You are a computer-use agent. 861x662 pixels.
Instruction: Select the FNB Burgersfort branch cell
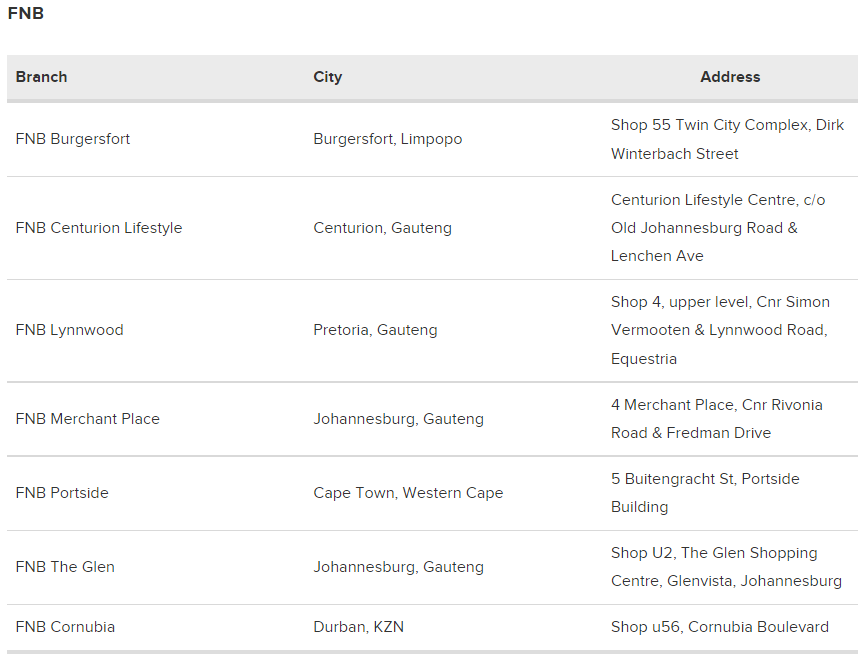tap(73, 139)
